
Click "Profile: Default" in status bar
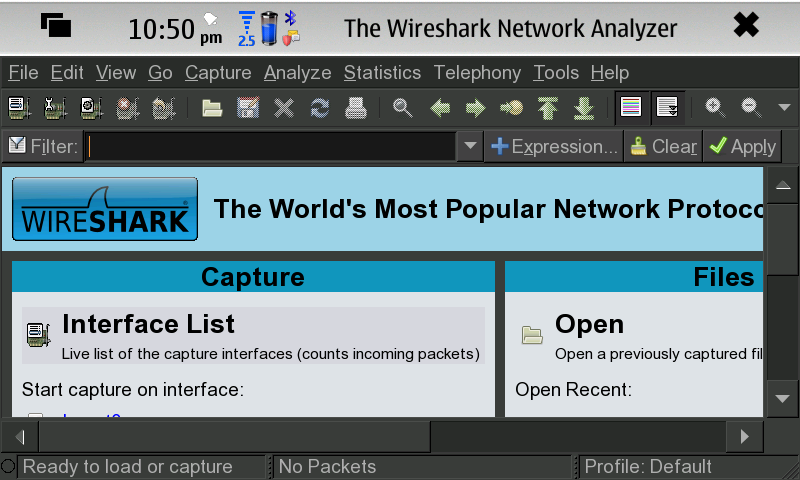pos(647,466)
